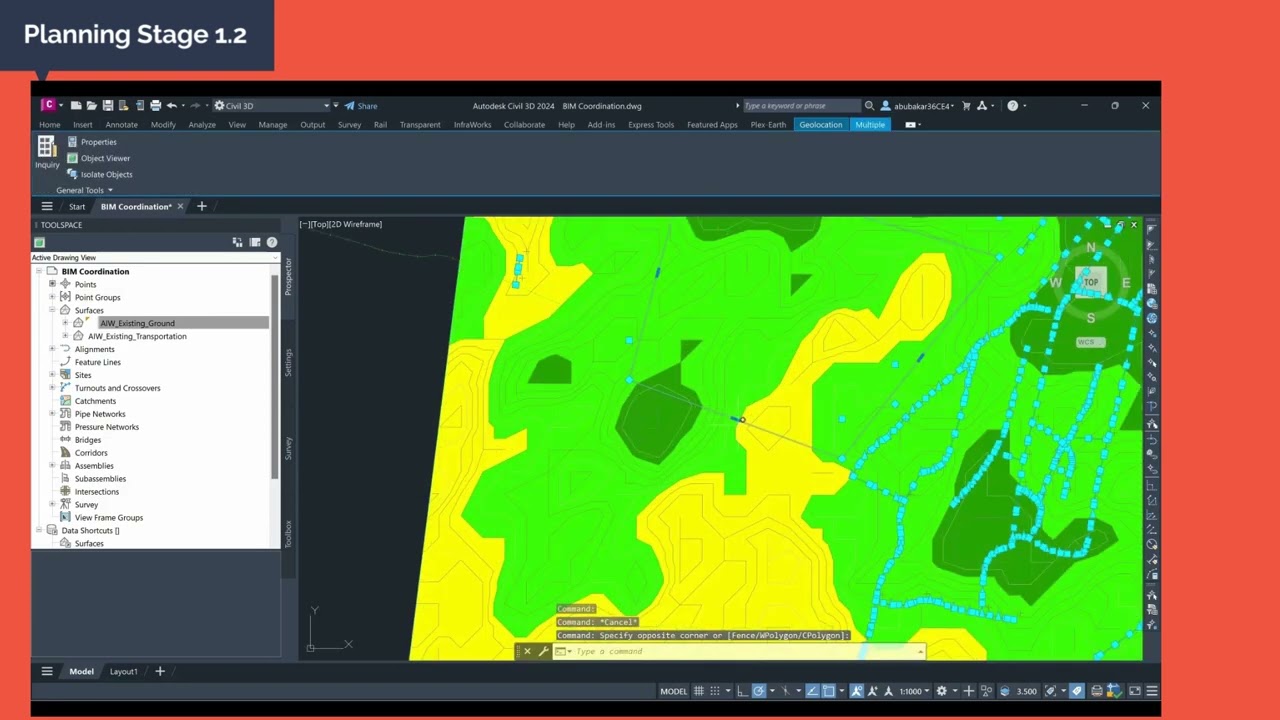Expand the Pipe Networks tree node
The height and width of the screenshot is (720, 1280).
(52, 414)
